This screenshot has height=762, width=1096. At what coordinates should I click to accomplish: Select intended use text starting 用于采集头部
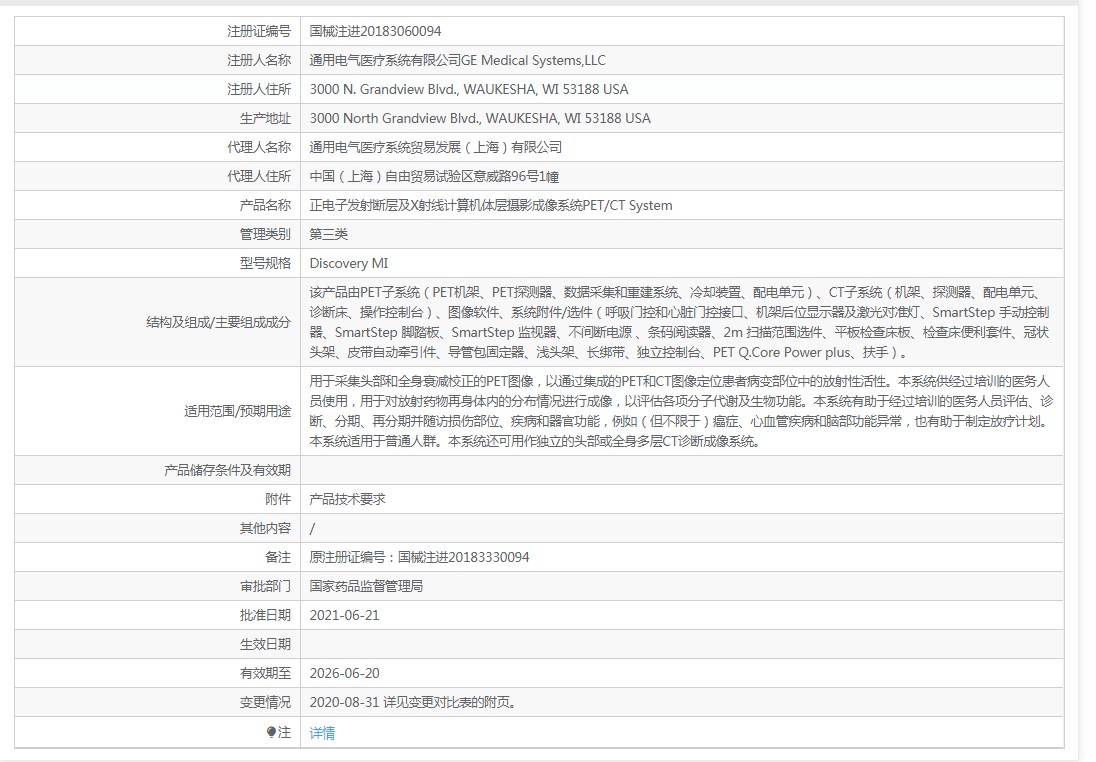681,411
